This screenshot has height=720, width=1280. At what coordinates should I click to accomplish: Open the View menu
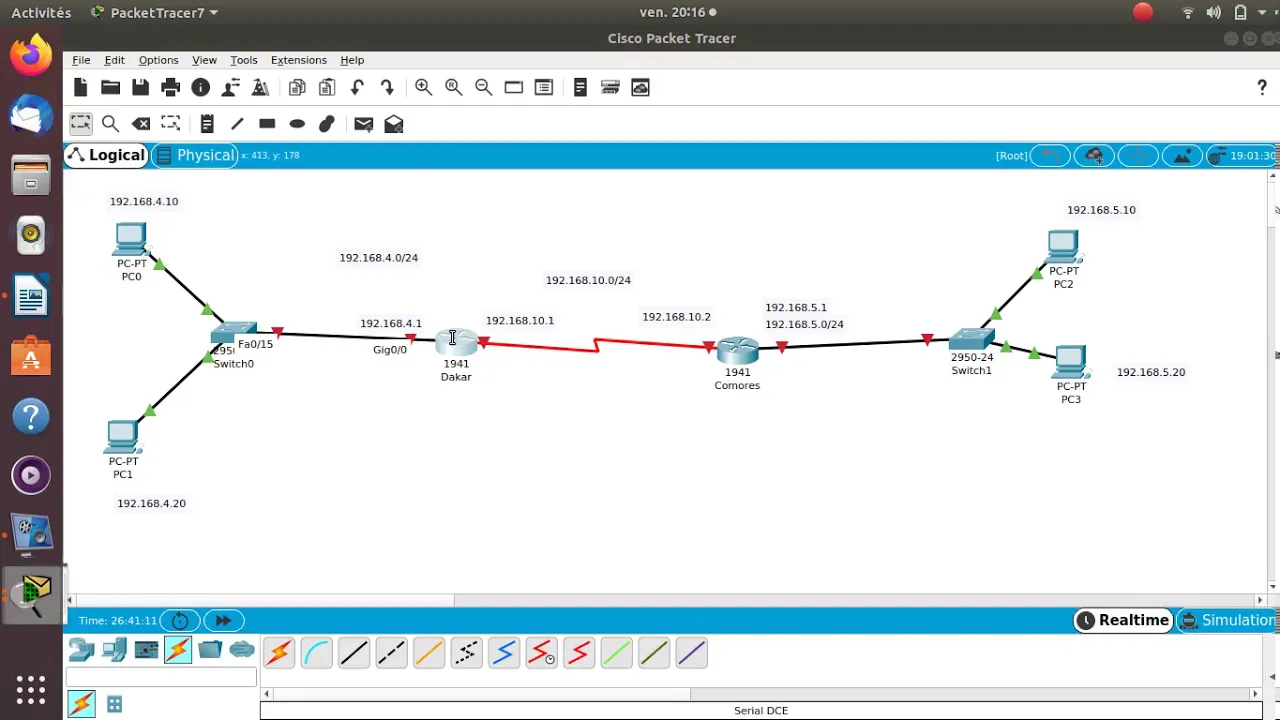pyautogui.click(x=204, y=60)
